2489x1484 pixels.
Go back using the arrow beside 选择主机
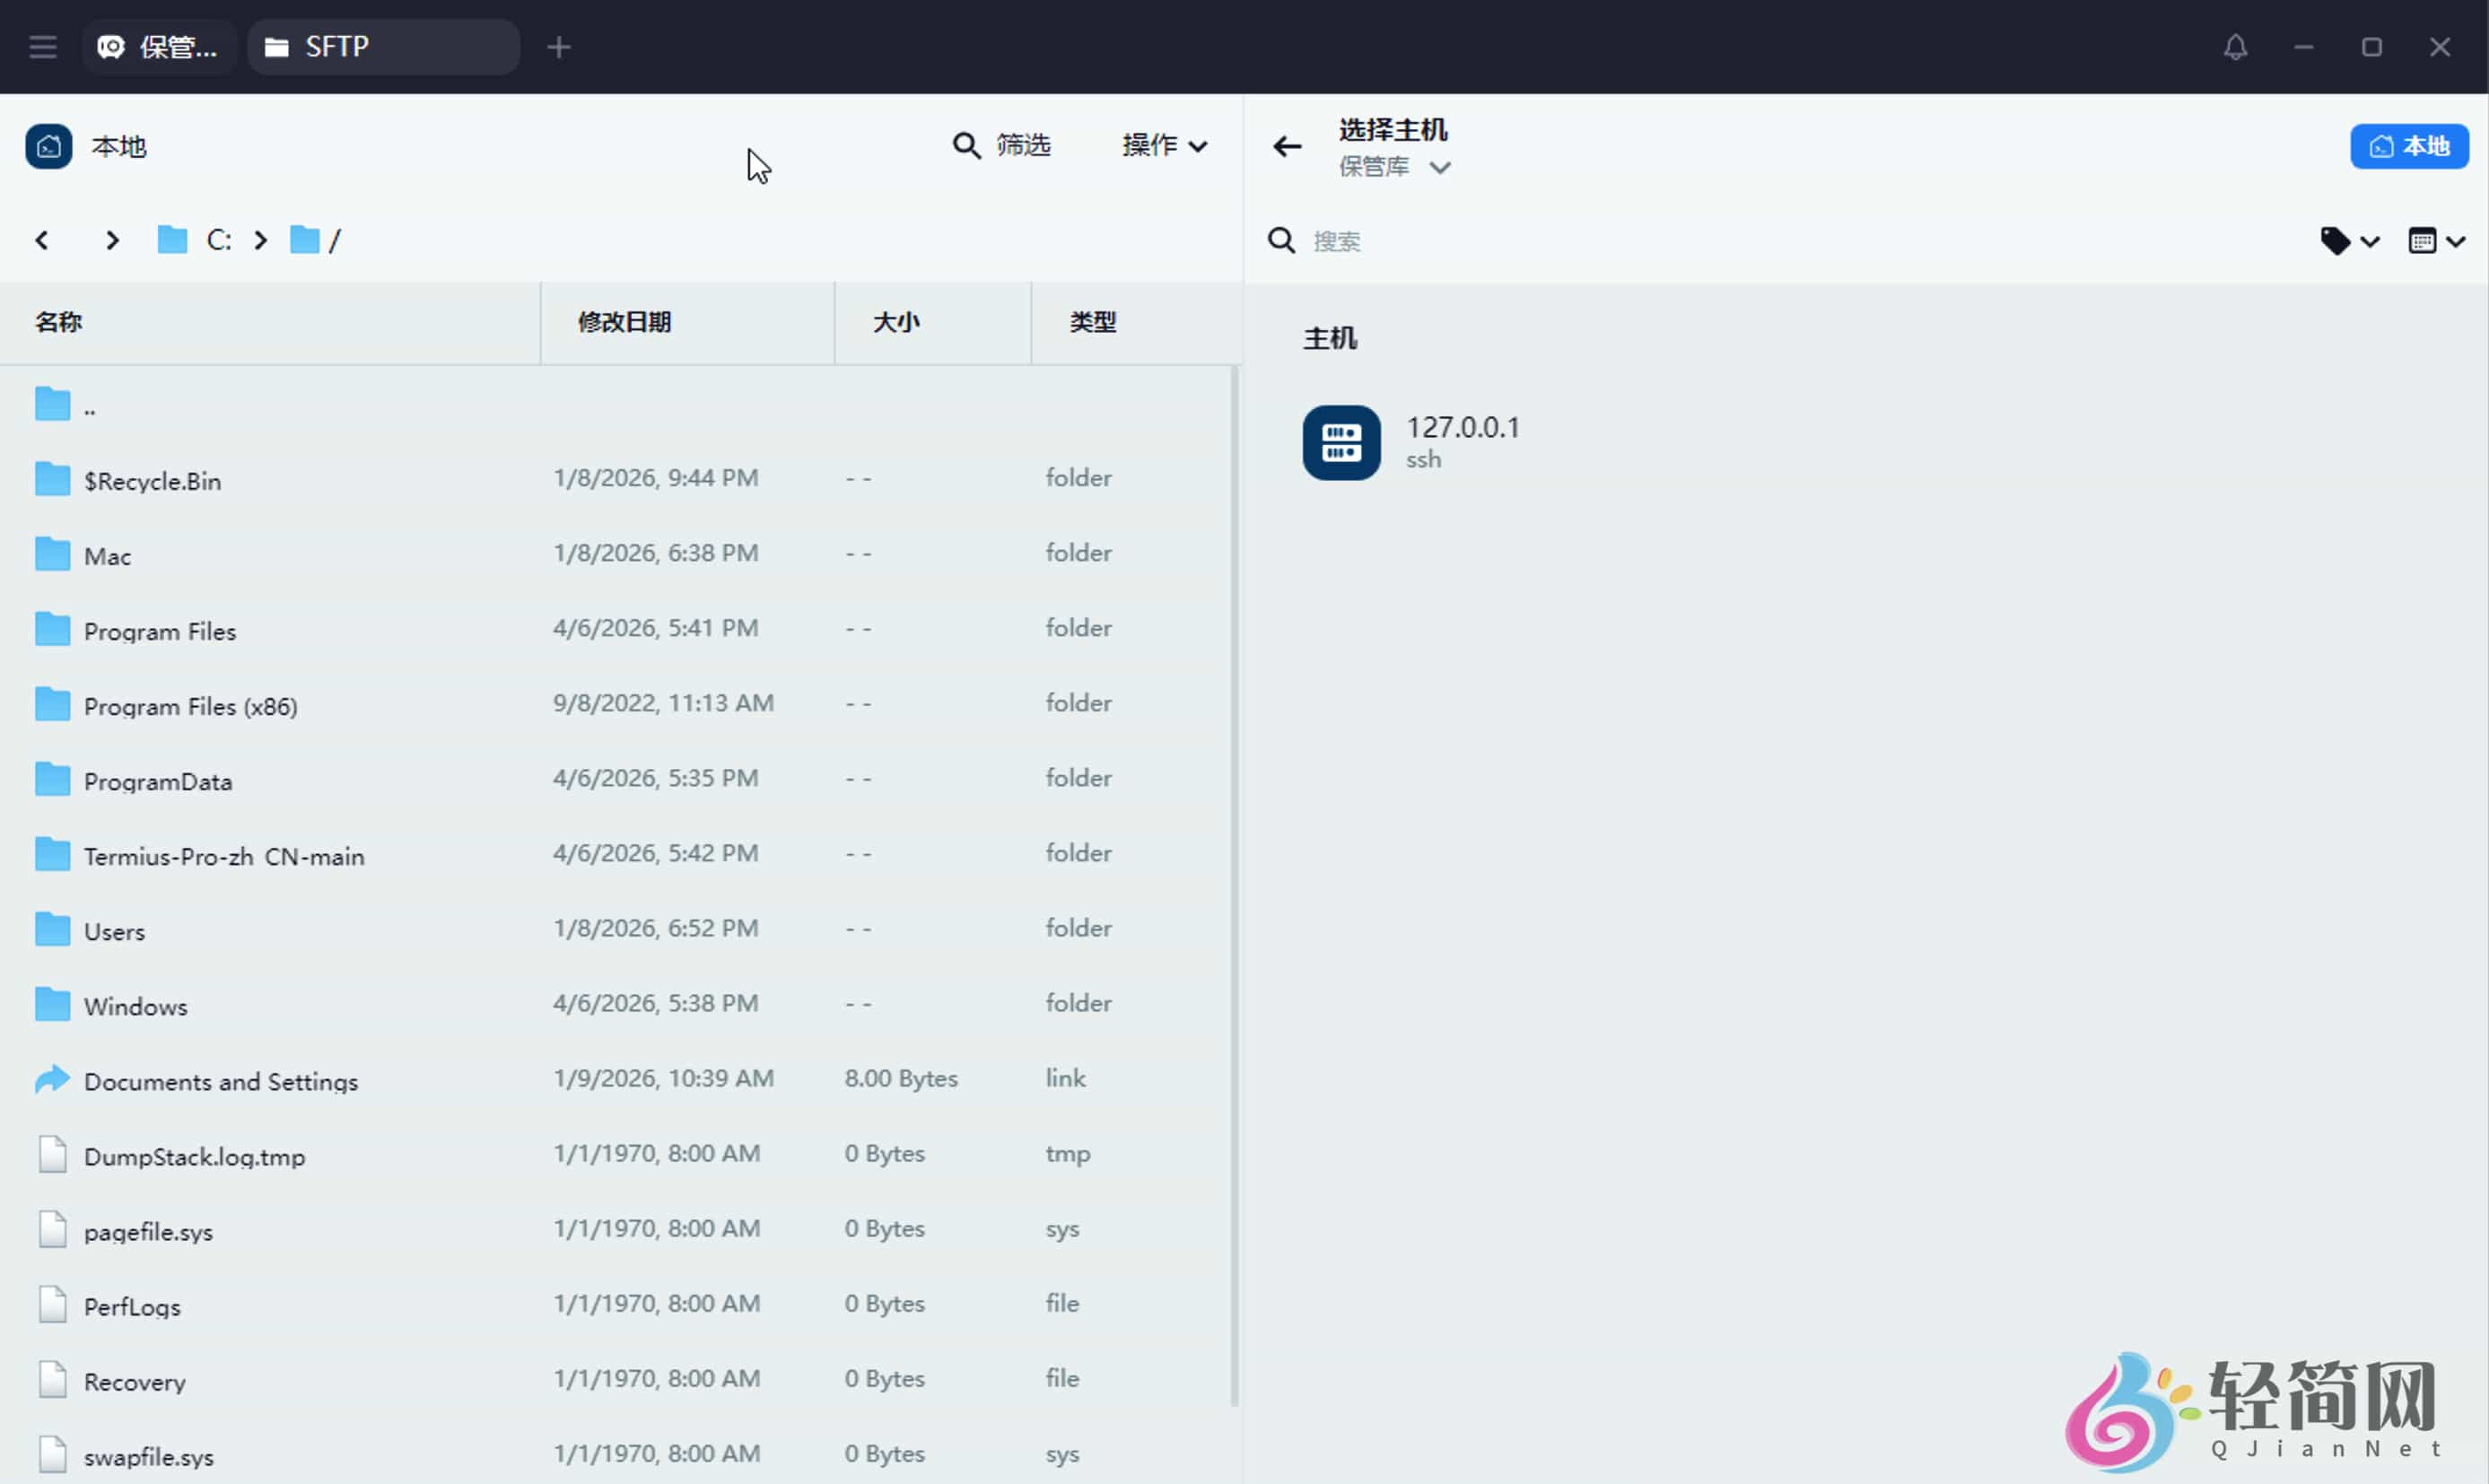1286,146
